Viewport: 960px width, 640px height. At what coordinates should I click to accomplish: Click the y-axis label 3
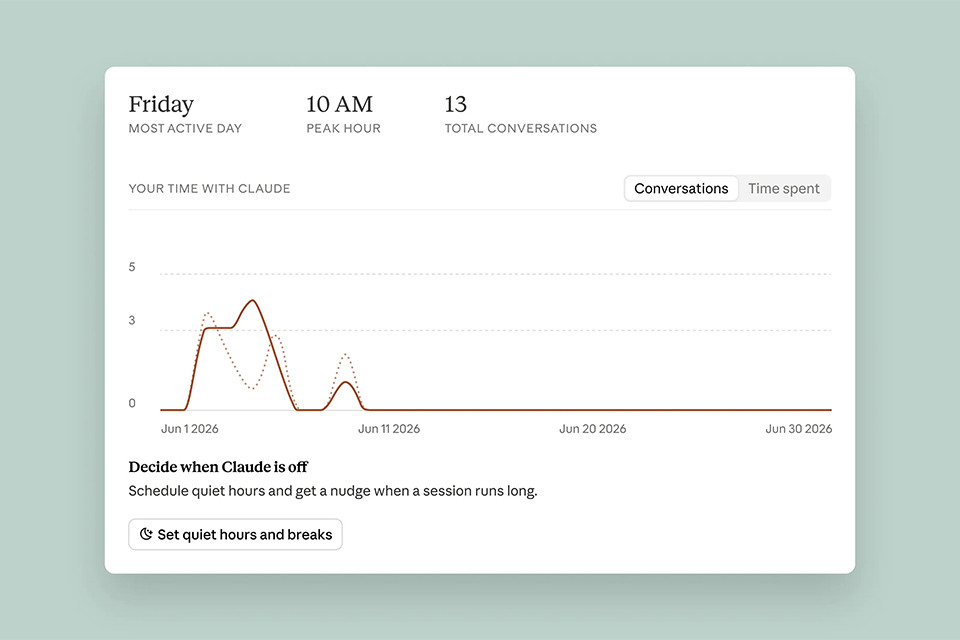point(132,320)
